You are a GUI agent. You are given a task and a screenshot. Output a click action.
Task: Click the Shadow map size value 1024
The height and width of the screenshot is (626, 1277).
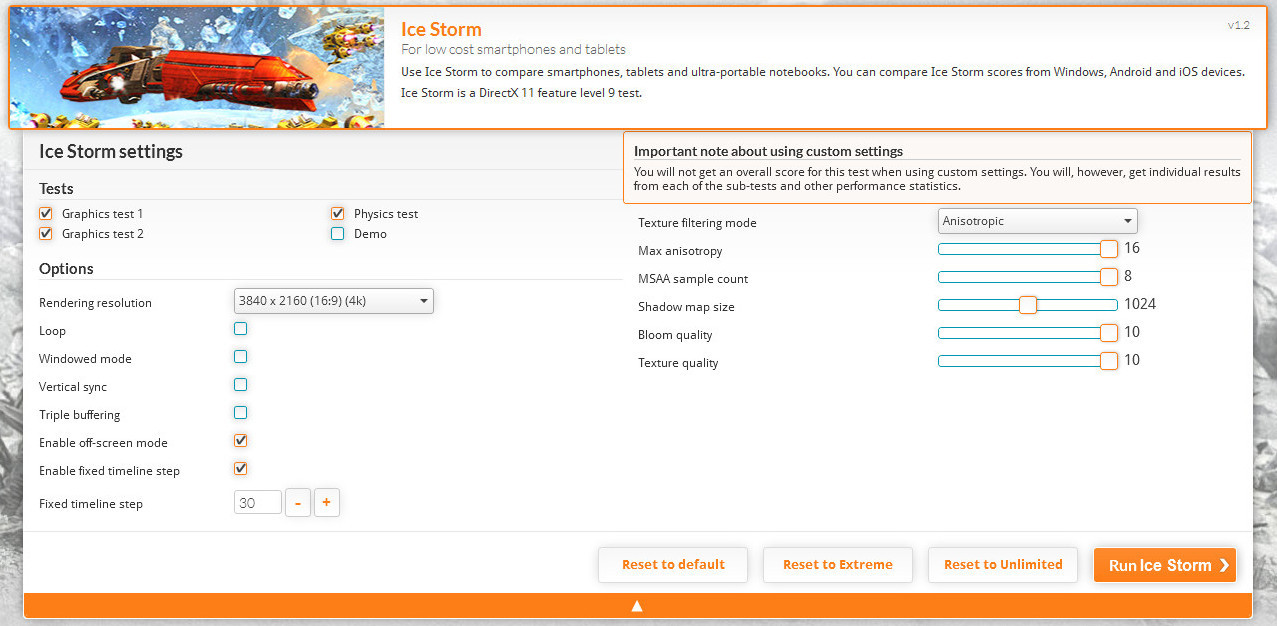coord(1139,304)
